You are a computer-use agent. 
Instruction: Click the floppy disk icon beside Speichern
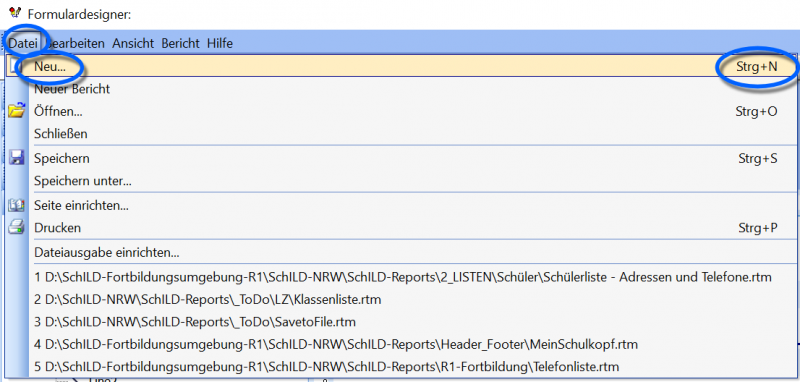16,158
